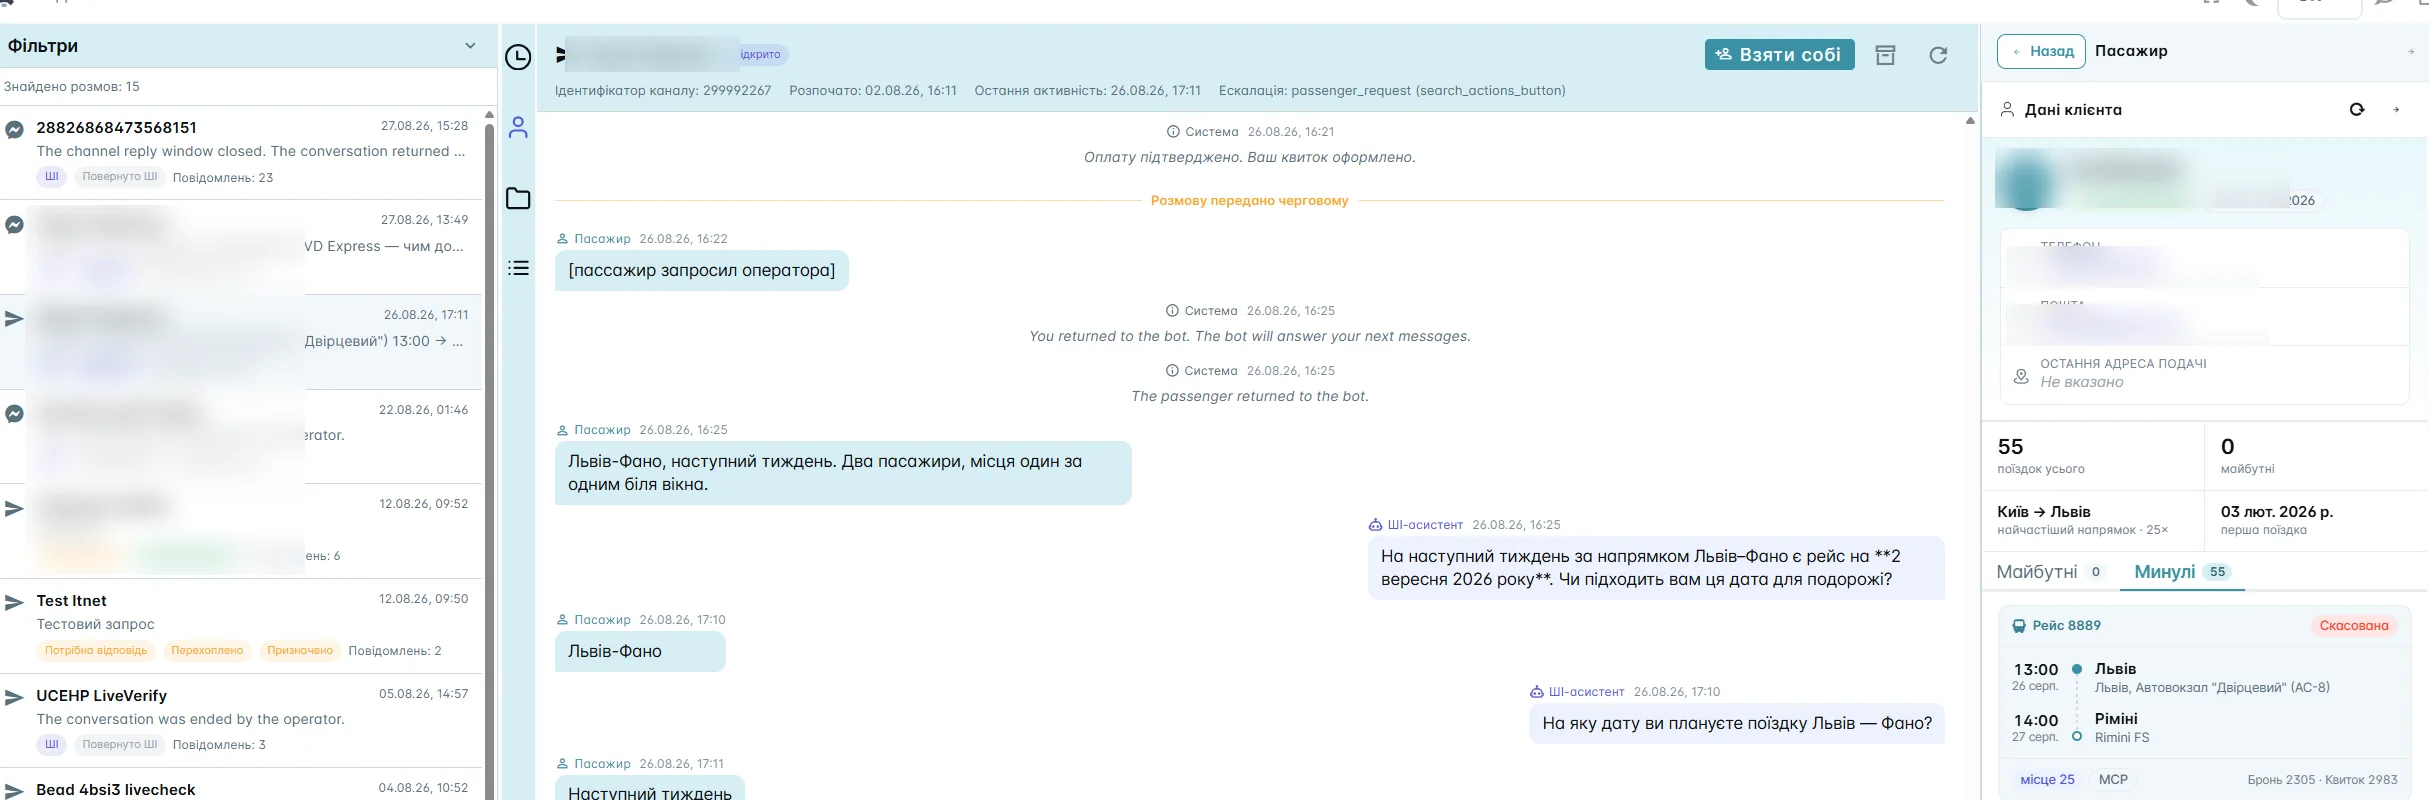Open the Bead 4bsi3 livecheck conversation
This screenshot has width=2429, height=800.
click(241, 785)
